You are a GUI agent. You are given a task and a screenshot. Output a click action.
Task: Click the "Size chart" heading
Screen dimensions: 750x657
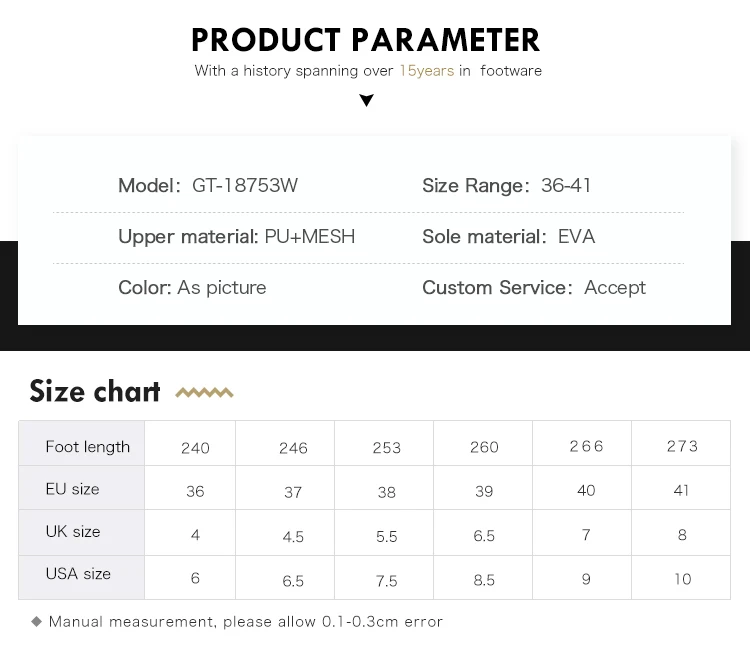point(95,391)
